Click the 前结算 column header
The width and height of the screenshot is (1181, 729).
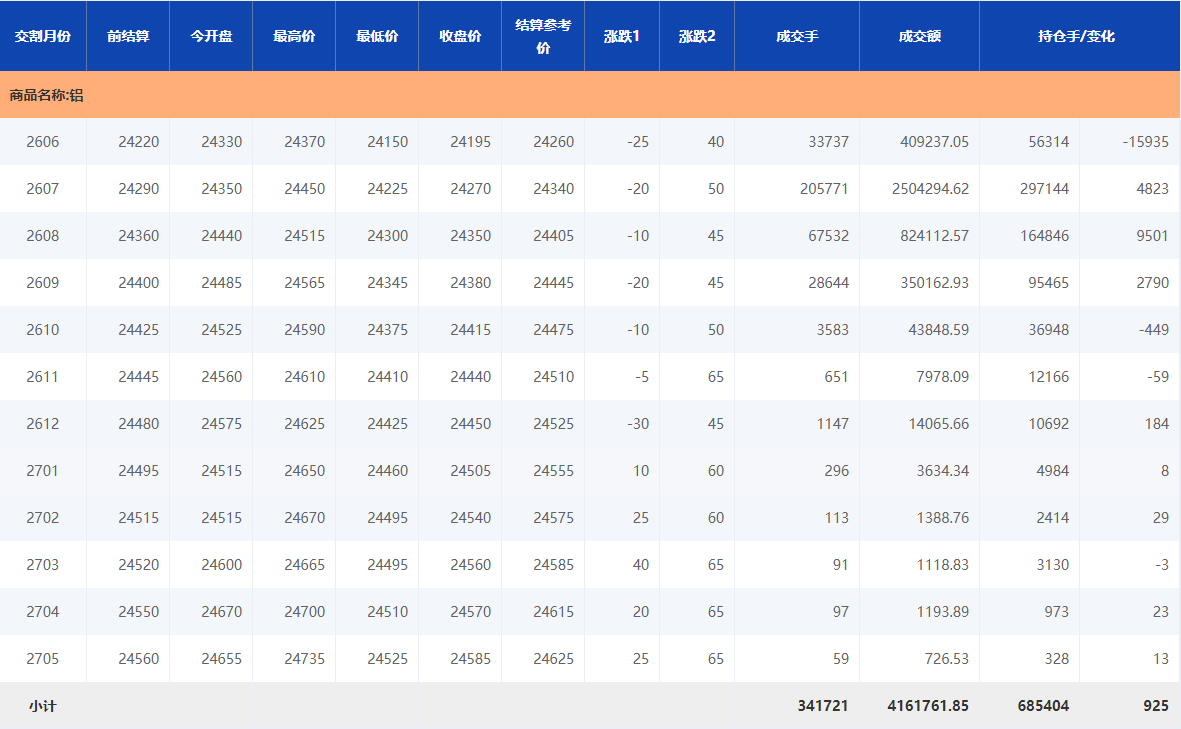pos(128,36)
